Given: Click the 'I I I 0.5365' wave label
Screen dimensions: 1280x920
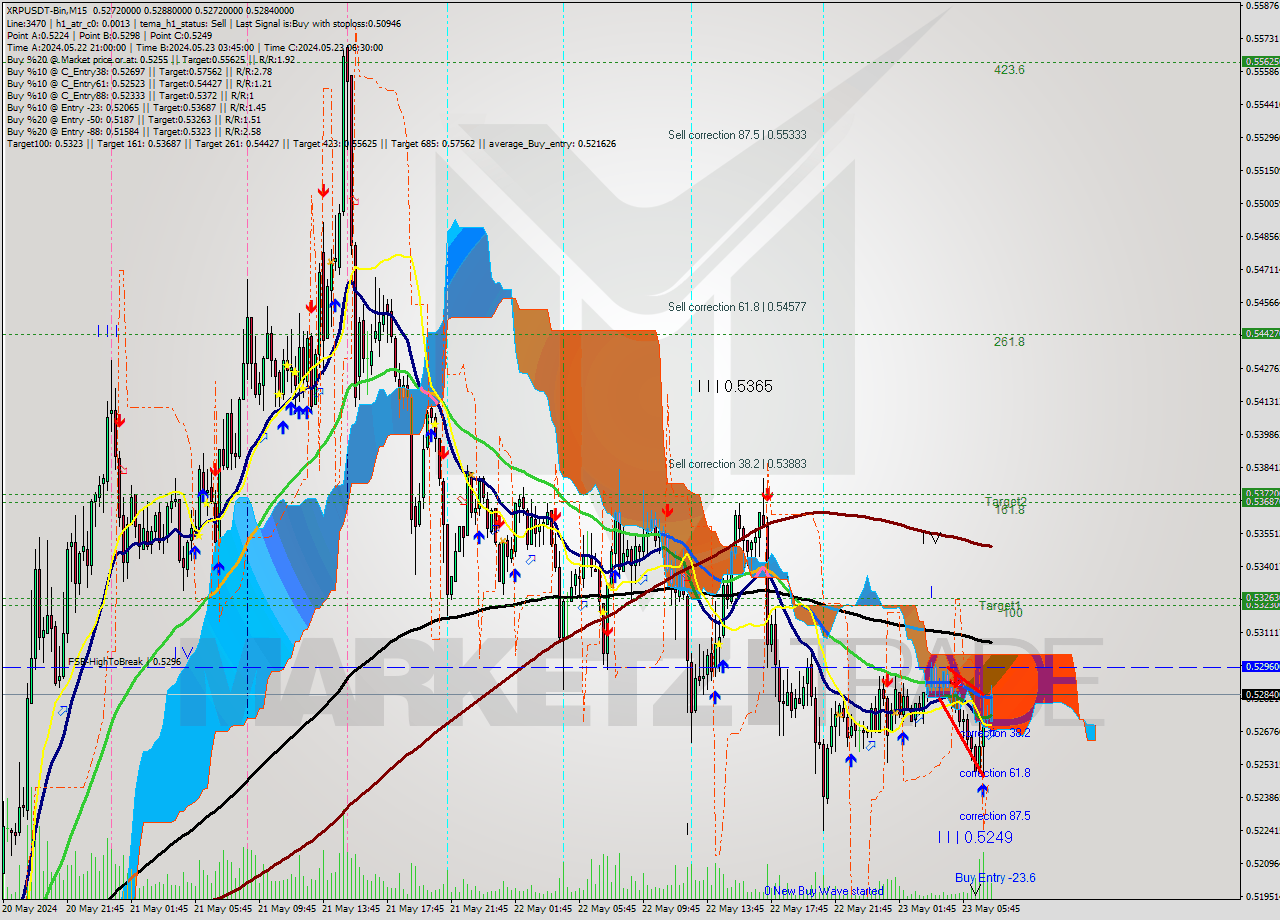Looking at the screenshot, I should click(x=735, y=386).
